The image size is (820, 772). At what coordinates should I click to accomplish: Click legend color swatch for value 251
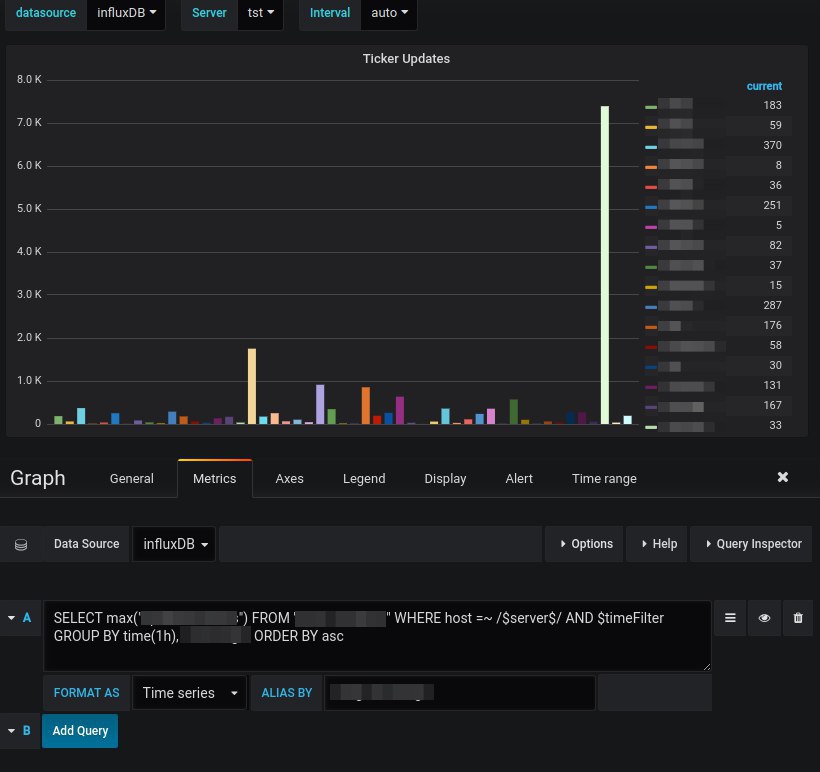[x=651, y=207]
